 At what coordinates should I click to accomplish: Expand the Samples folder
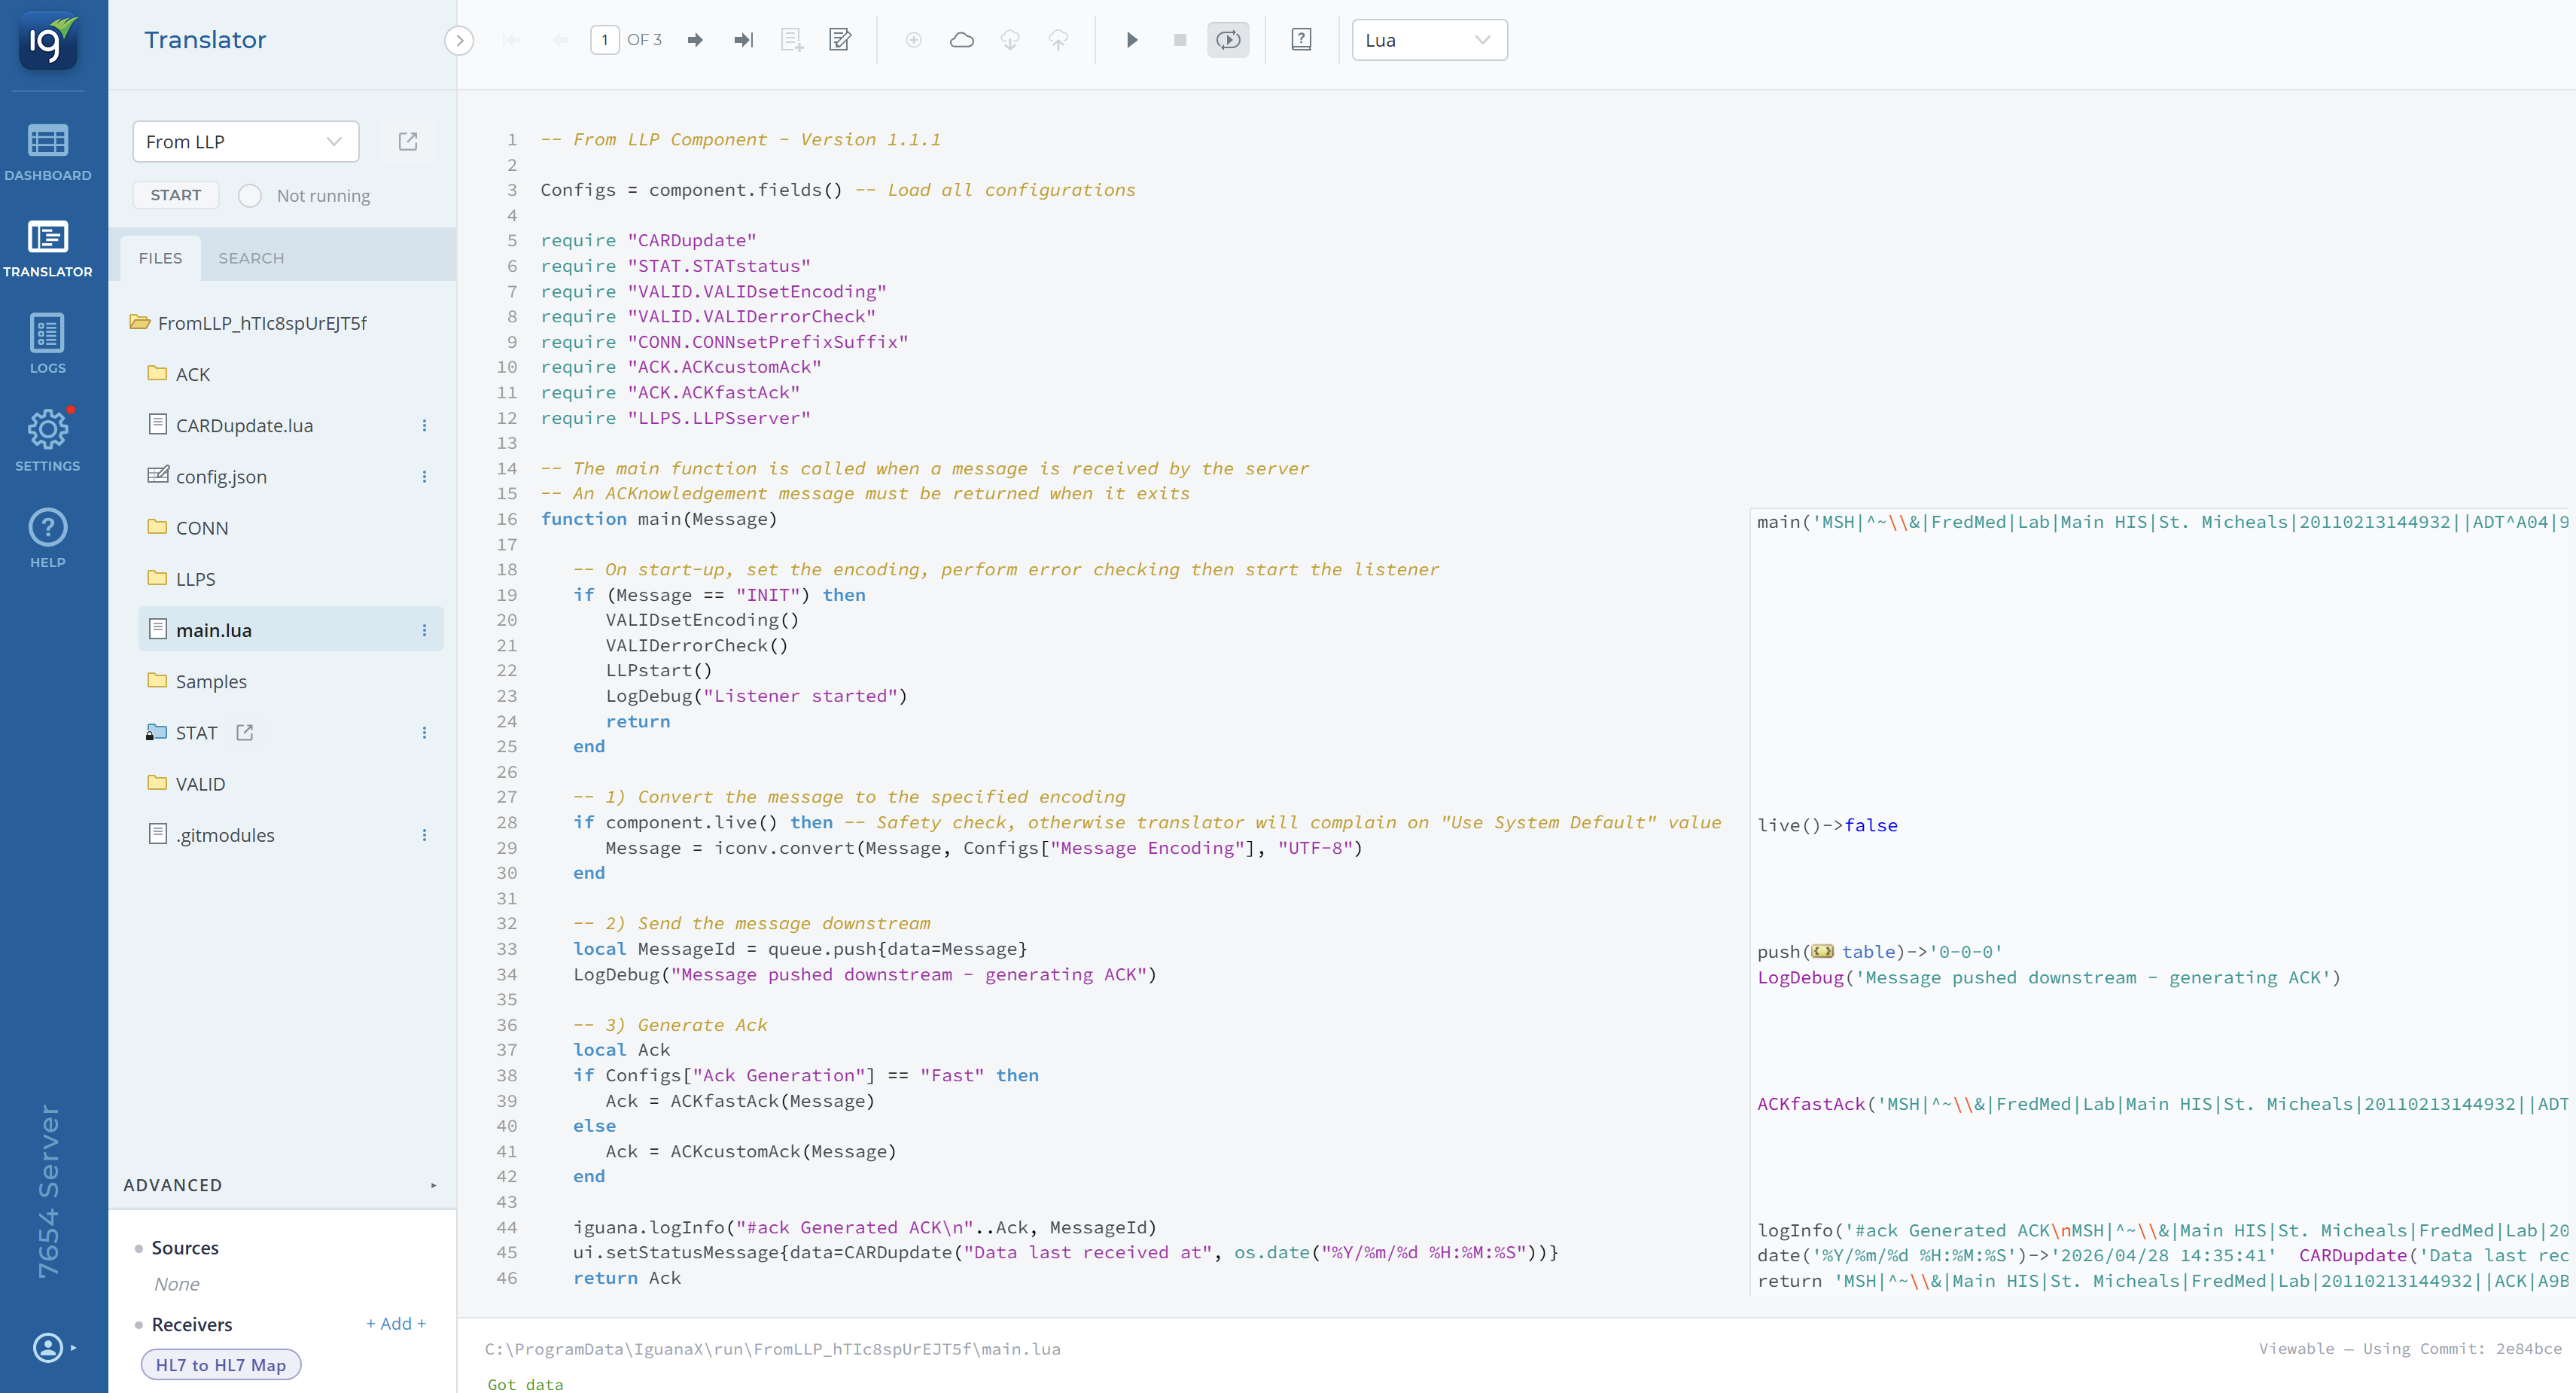point(197,681)
